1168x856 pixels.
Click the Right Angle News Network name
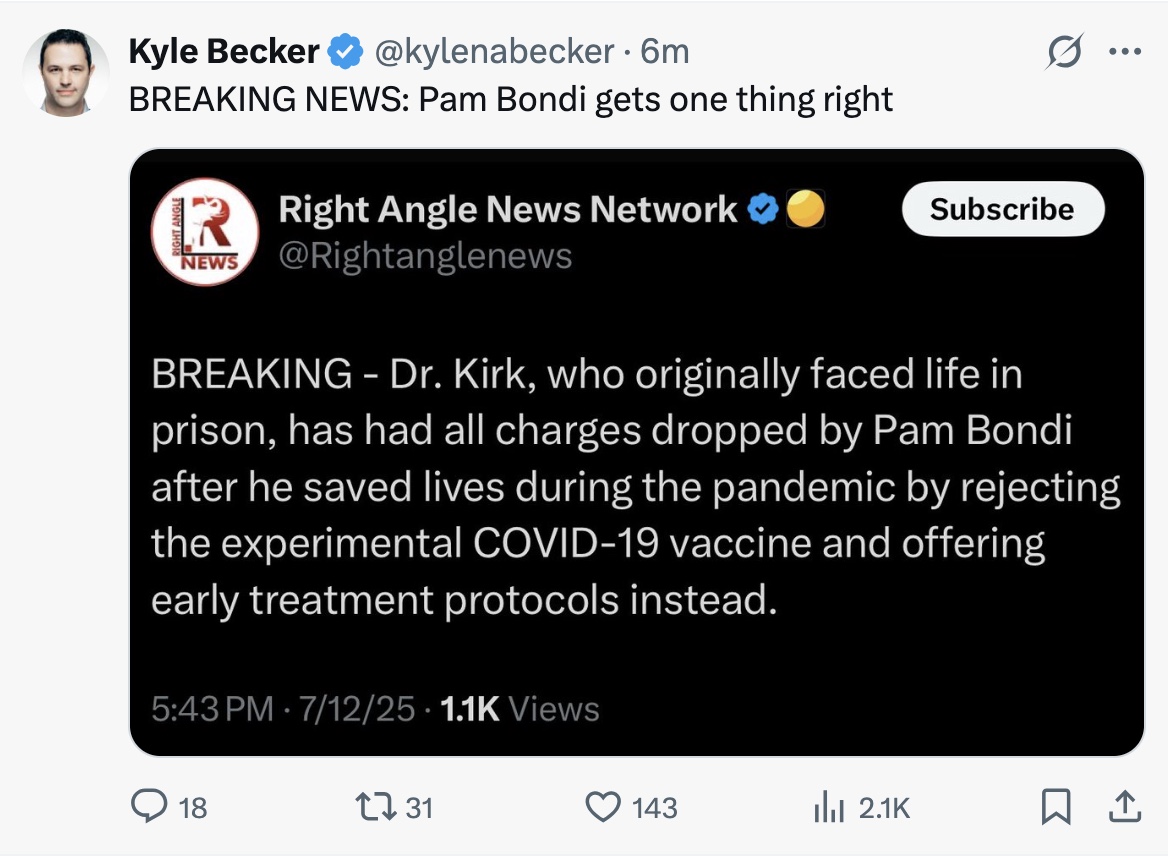pos(507,209)
